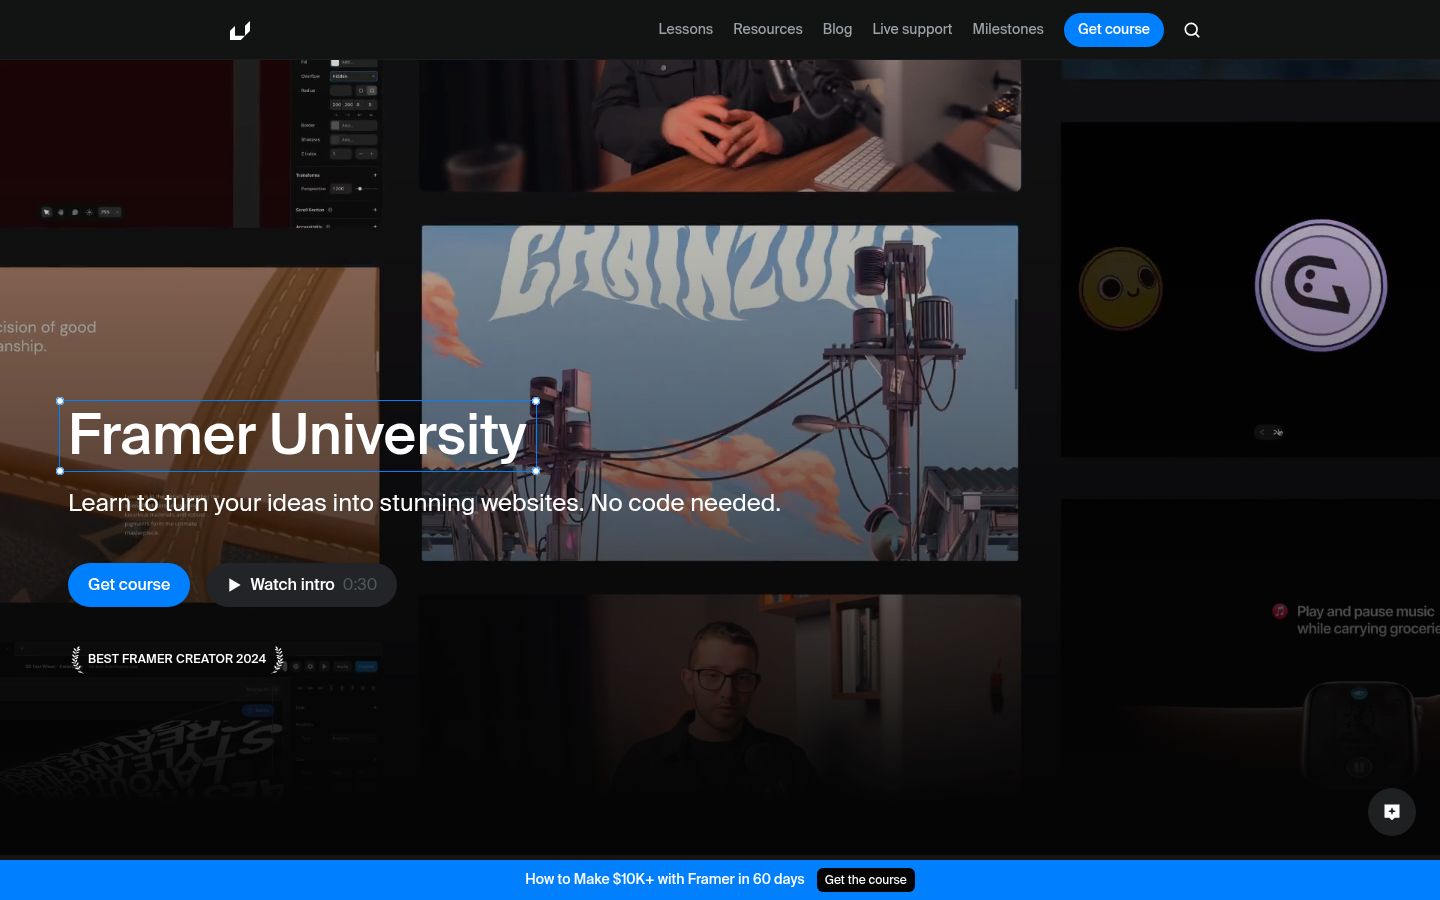Viewport: 1440px width, 900px height.
Task: Open the floating chat feedback icon
Action: click(x=1392, y=812)
